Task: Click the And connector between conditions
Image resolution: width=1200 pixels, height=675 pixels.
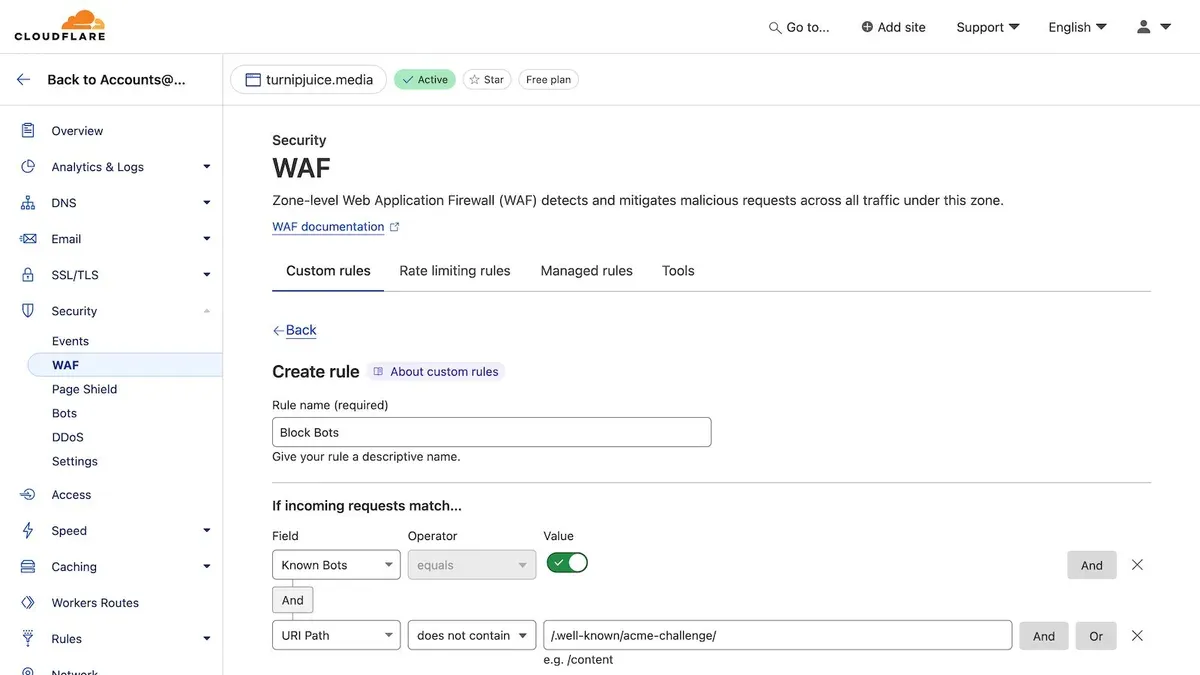Action: tap(293, 600)
